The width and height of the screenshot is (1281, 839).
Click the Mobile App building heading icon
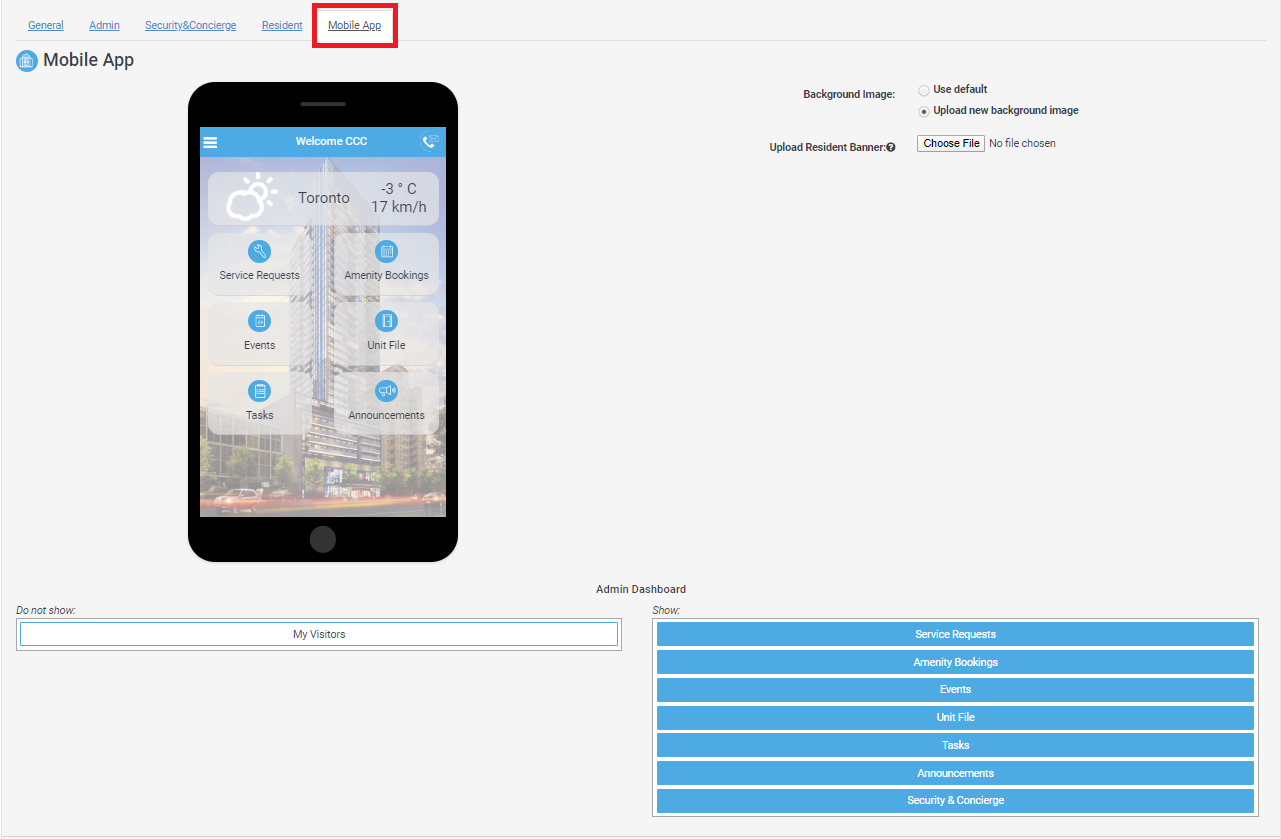point(26,61)
